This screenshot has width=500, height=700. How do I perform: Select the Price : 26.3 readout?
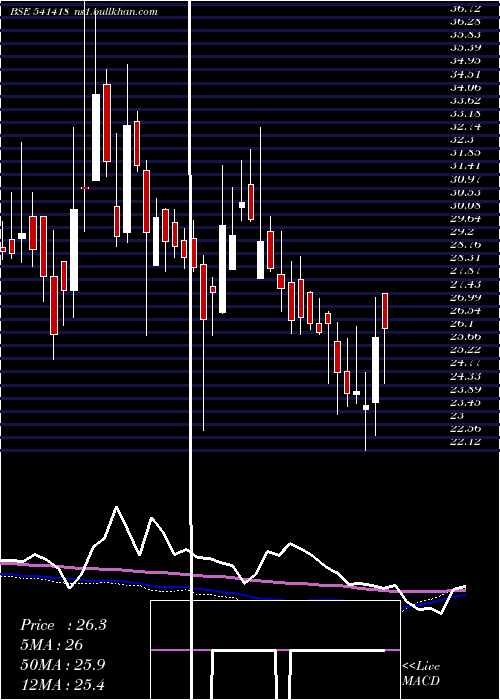[x=63, y=625]
